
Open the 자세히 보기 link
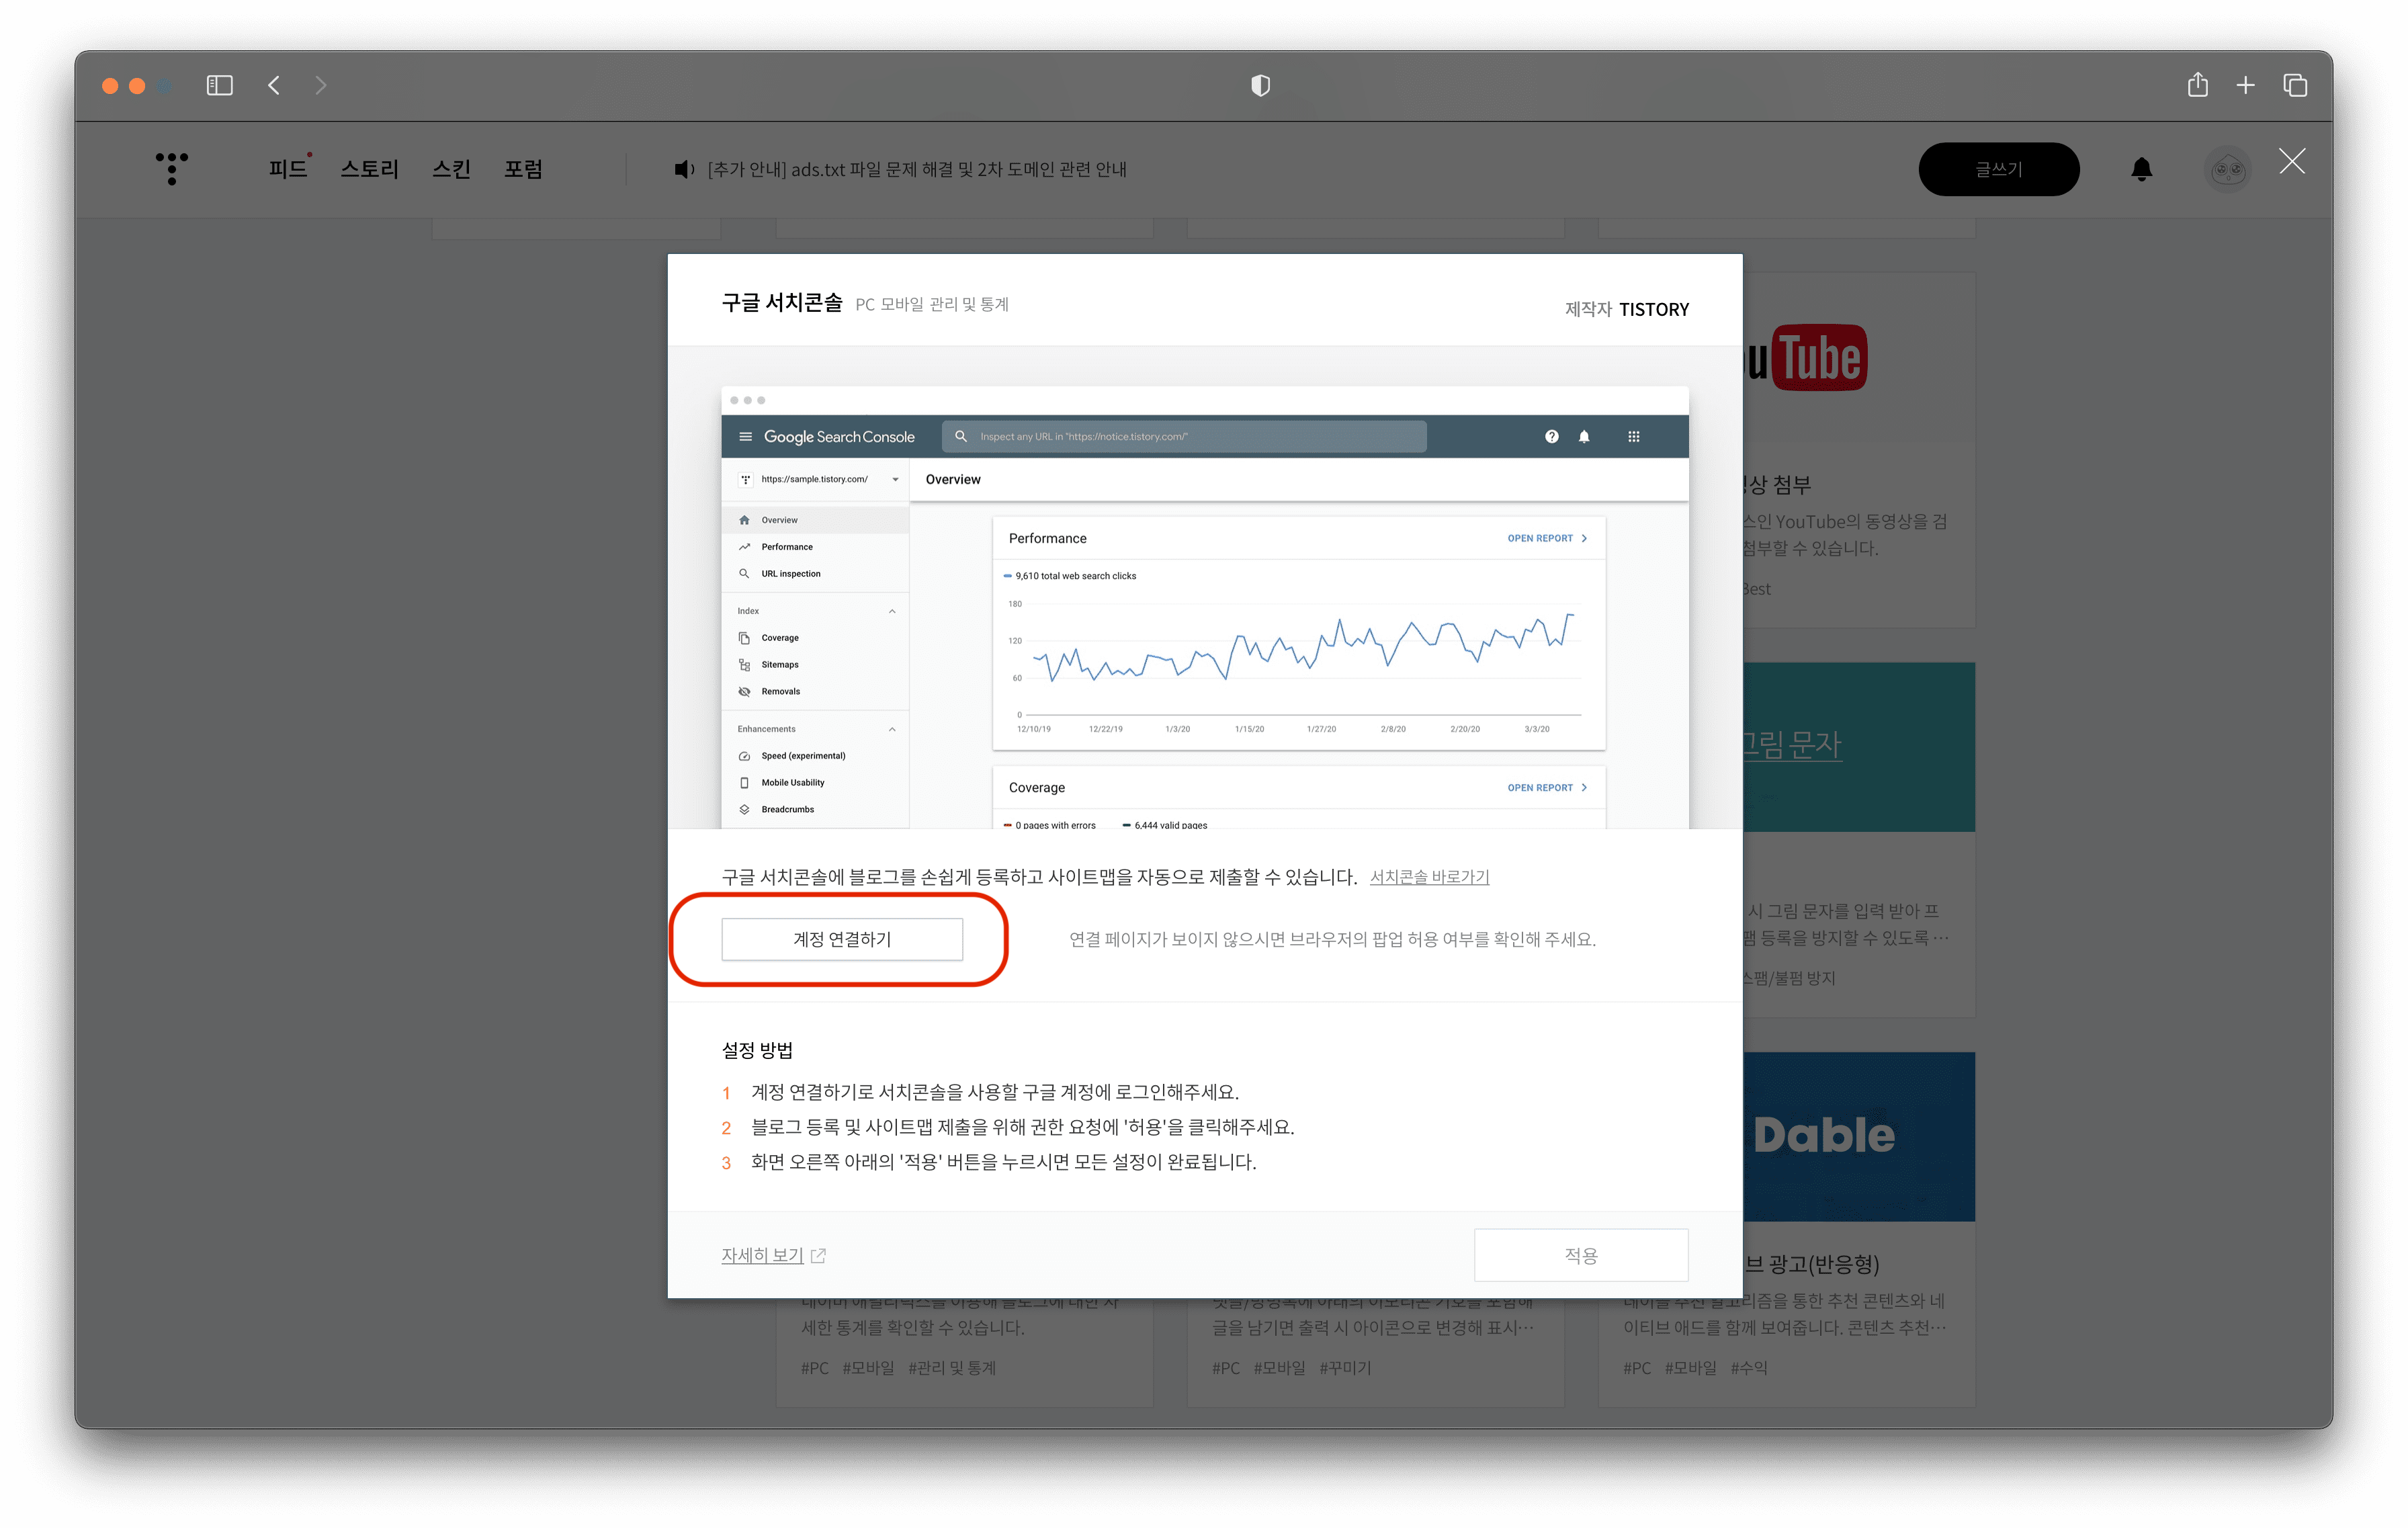pos(763,1255)
